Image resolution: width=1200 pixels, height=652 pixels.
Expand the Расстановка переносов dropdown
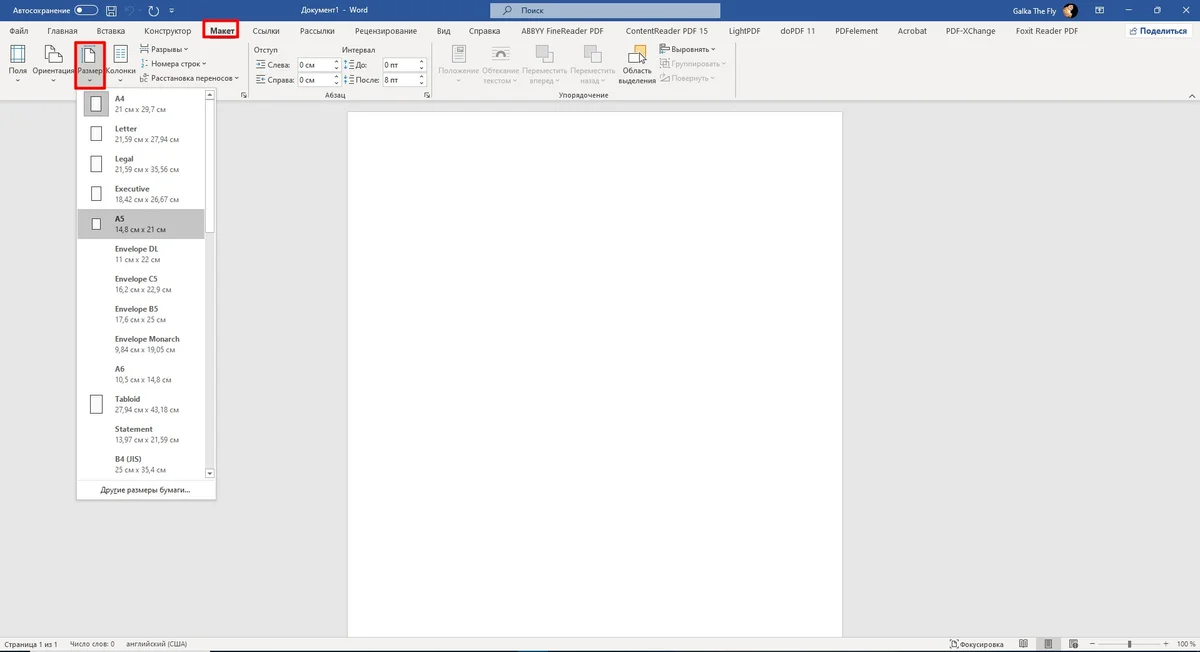click(188, 77)
